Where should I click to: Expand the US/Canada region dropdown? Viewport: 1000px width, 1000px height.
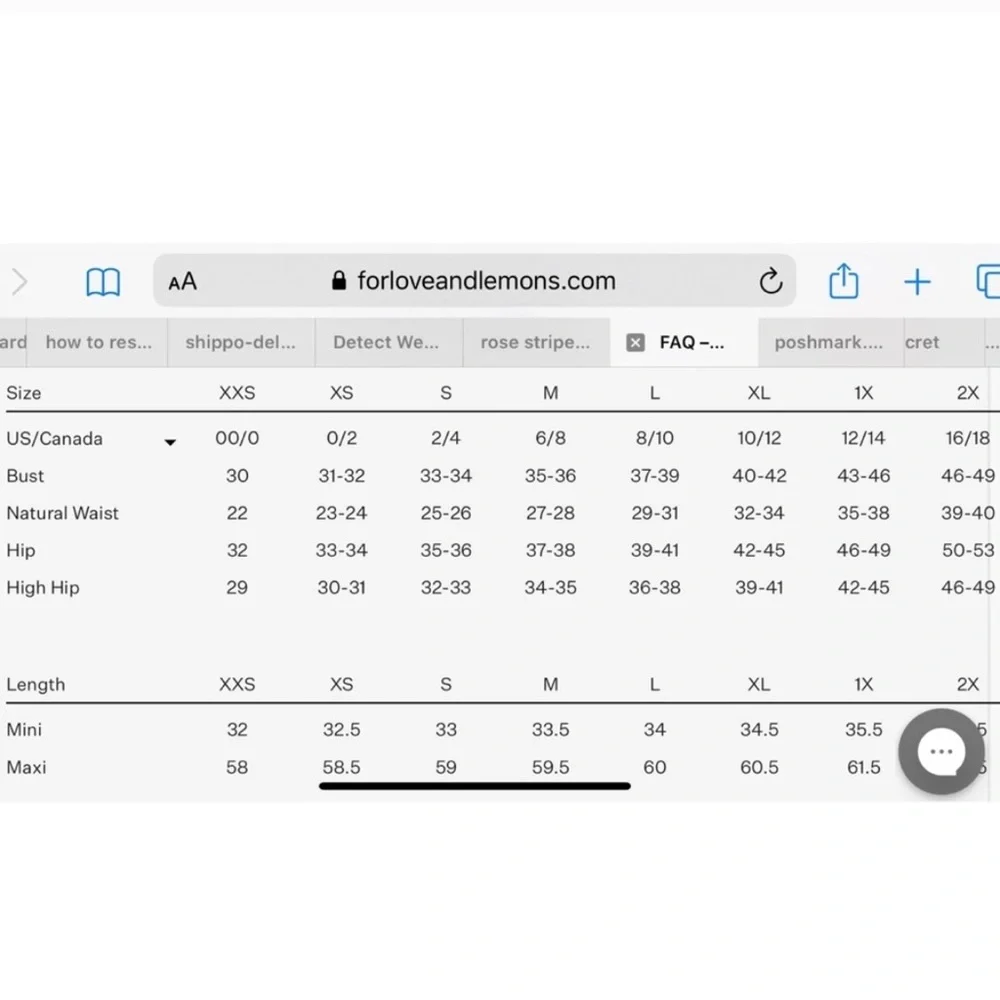point(170,441)
